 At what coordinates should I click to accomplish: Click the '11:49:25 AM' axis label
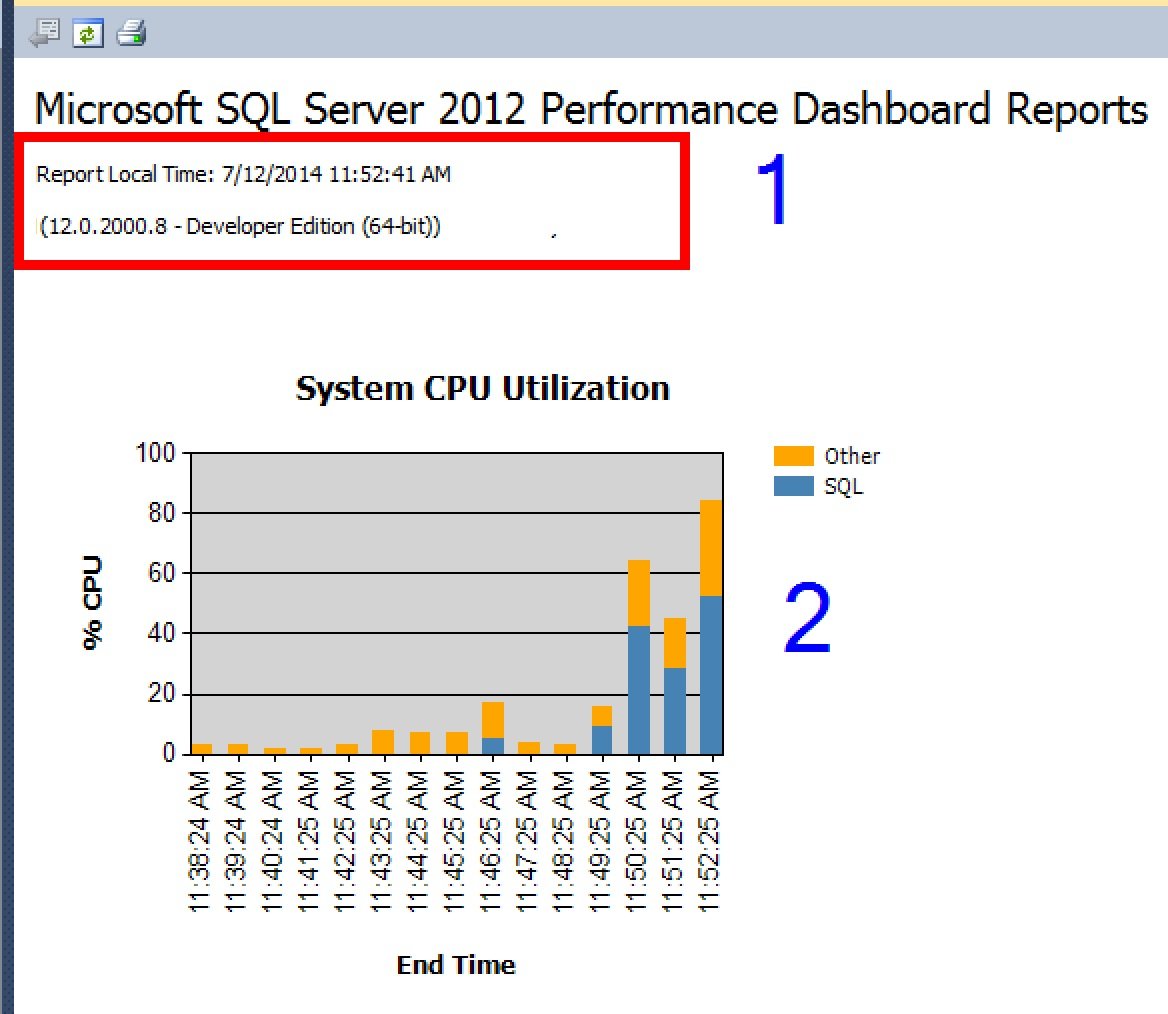tap(601, 841)
